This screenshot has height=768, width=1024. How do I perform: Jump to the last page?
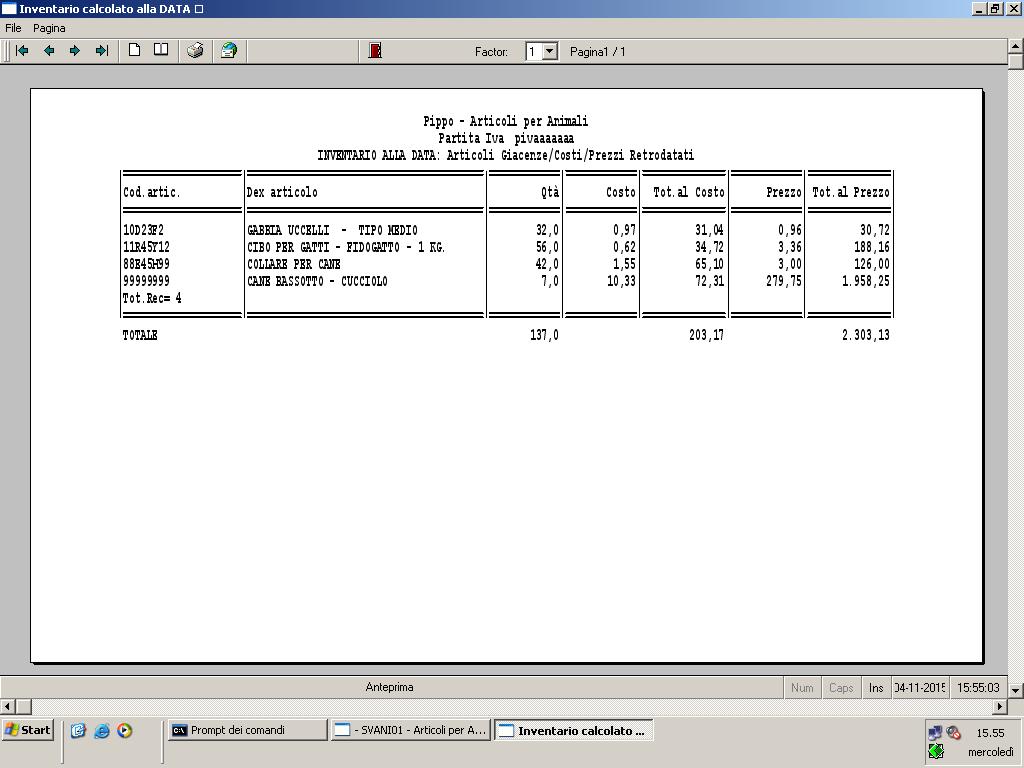[101, 51]
